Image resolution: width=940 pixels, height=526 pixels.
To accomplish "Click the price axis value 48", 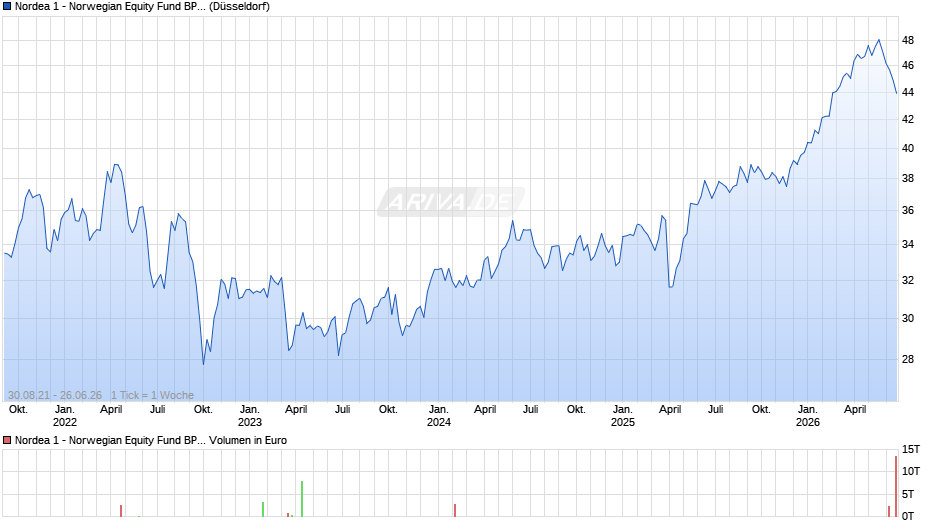I will (x=908, y=41).
